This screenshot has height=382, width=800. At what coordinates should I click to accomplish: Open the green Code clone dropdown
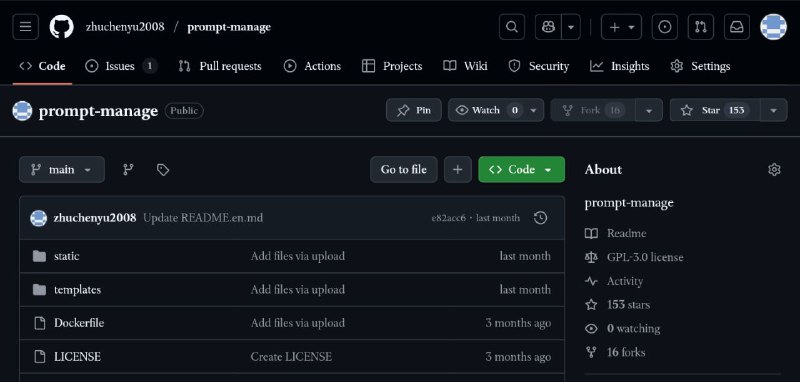click(521, 169)
